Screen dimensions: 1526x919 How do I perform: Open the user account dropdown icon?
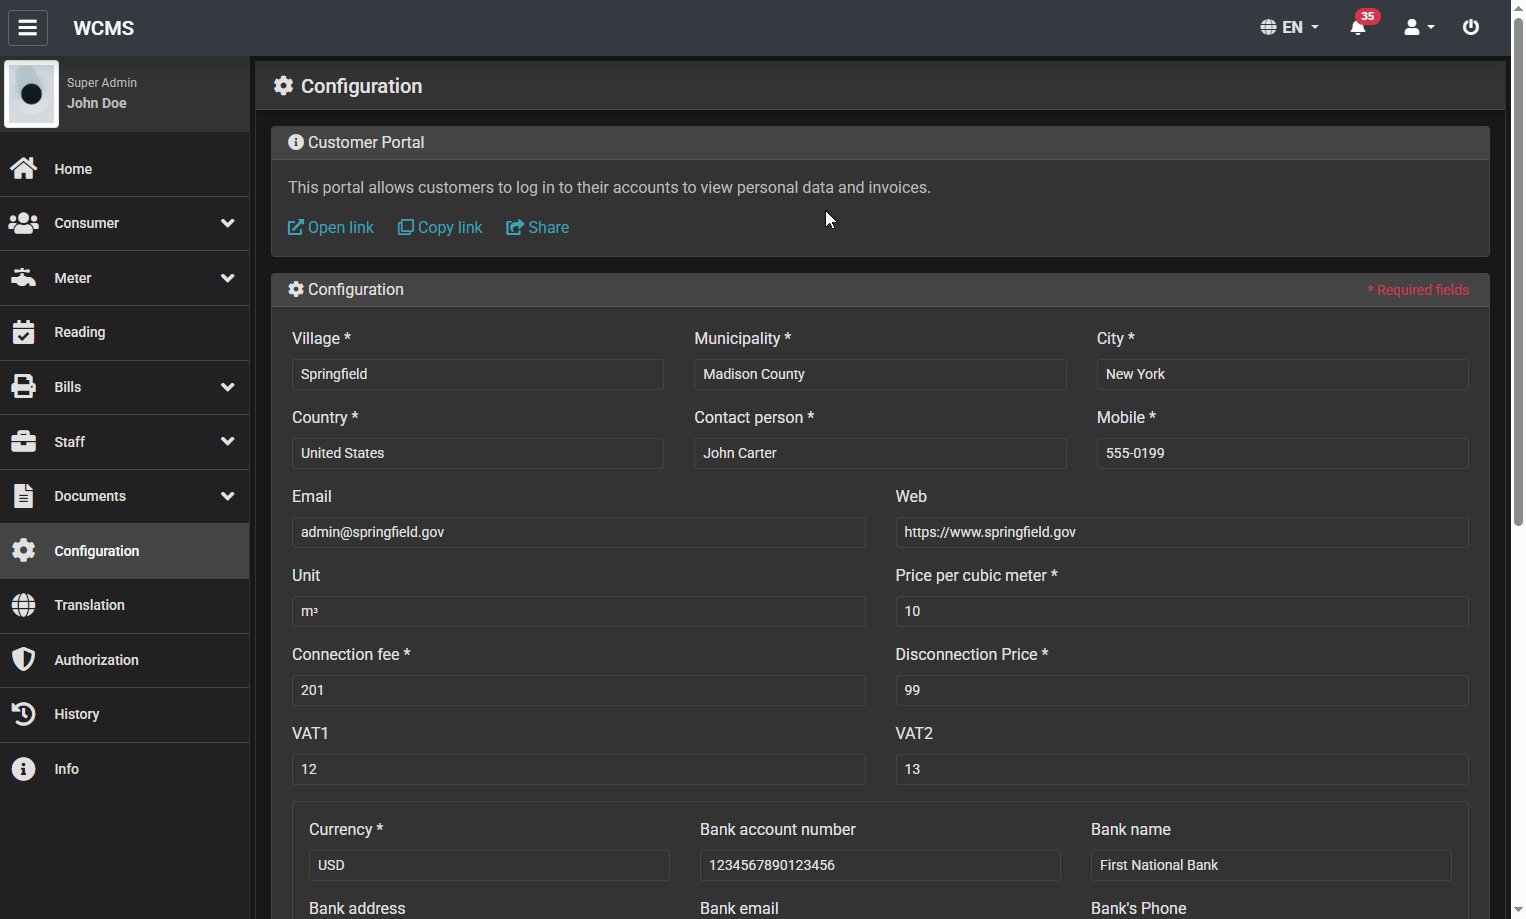click(1418, 27)
